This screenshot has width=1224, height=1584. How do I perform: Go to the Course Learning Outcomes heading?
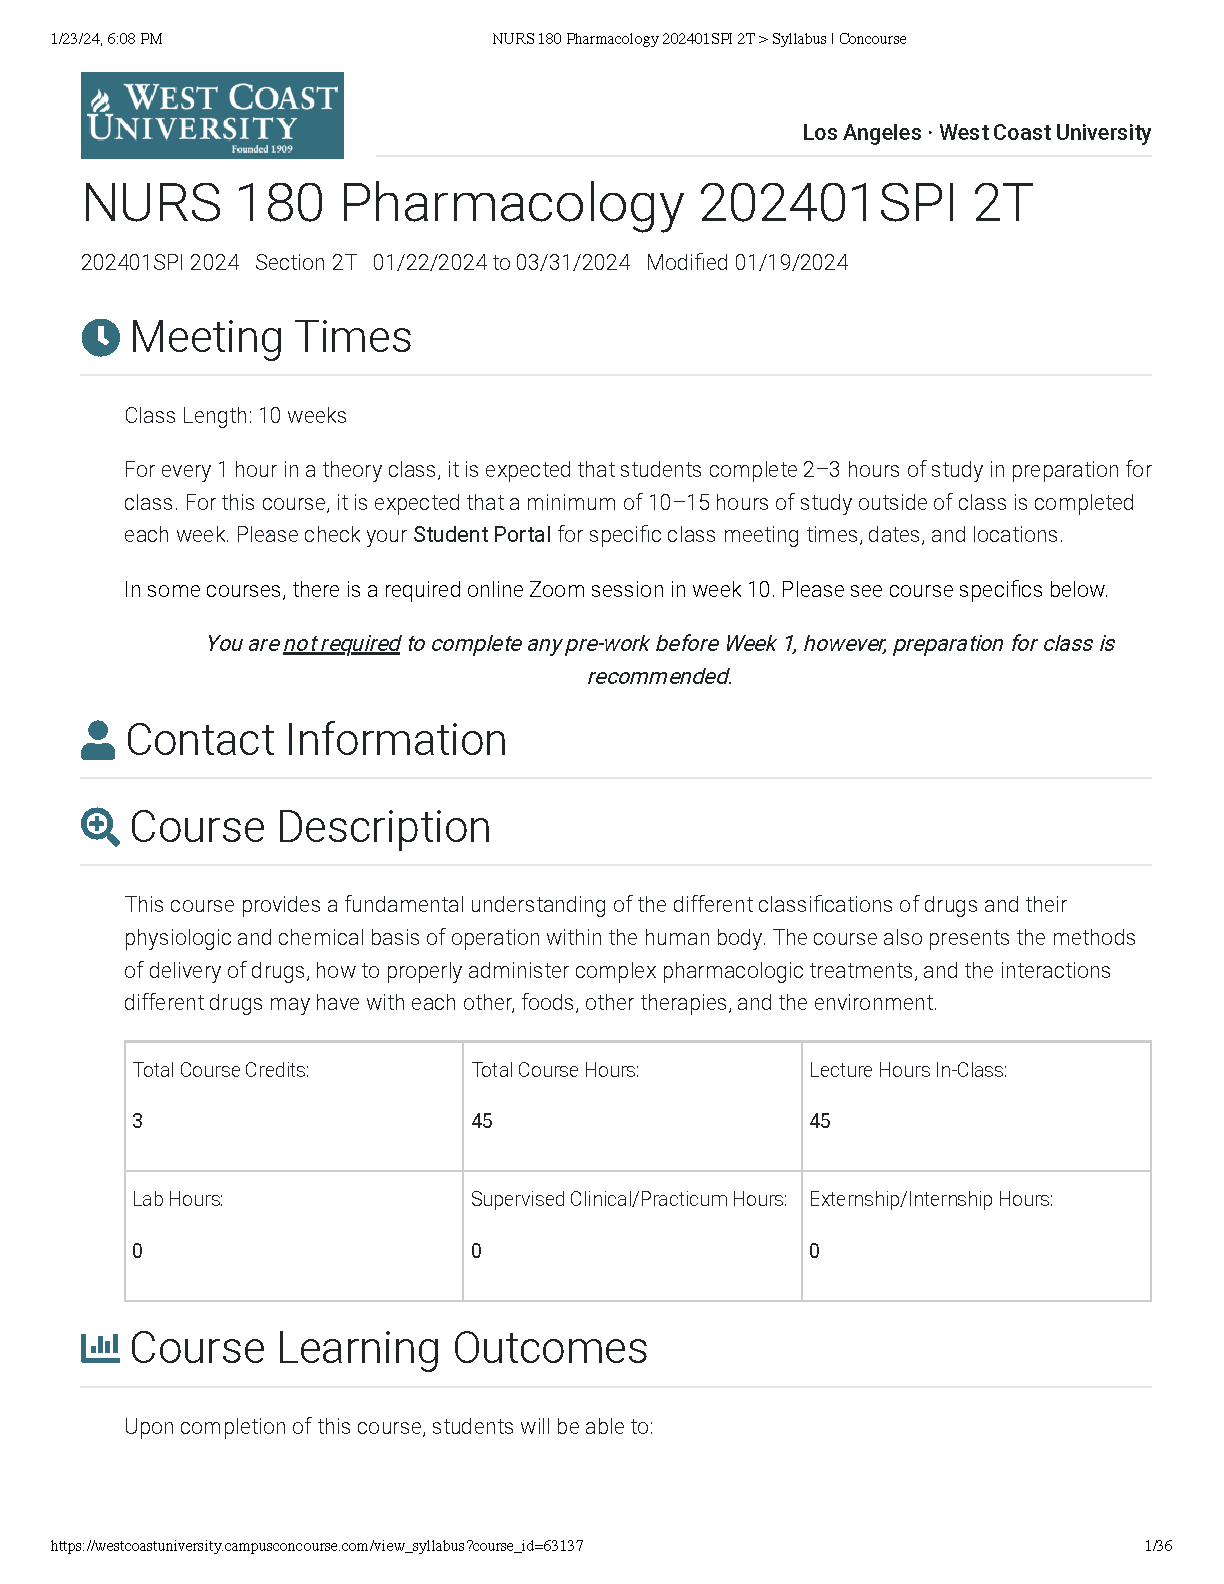point(389,1349)
